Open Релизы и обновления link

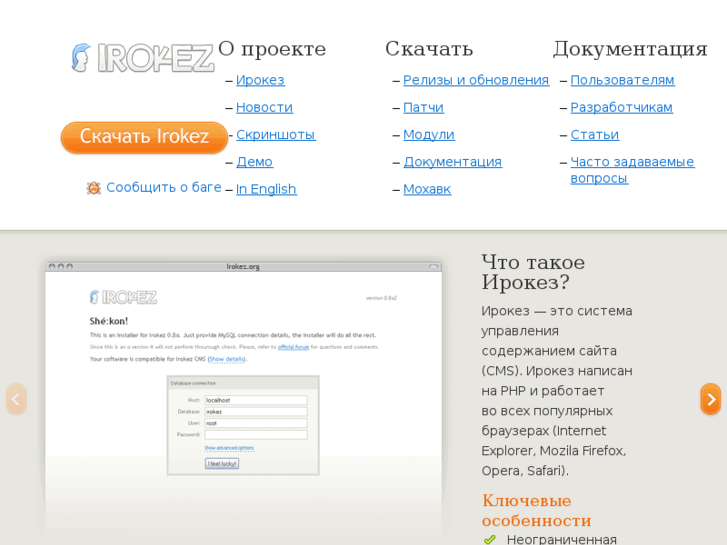(x=476, y=80)
